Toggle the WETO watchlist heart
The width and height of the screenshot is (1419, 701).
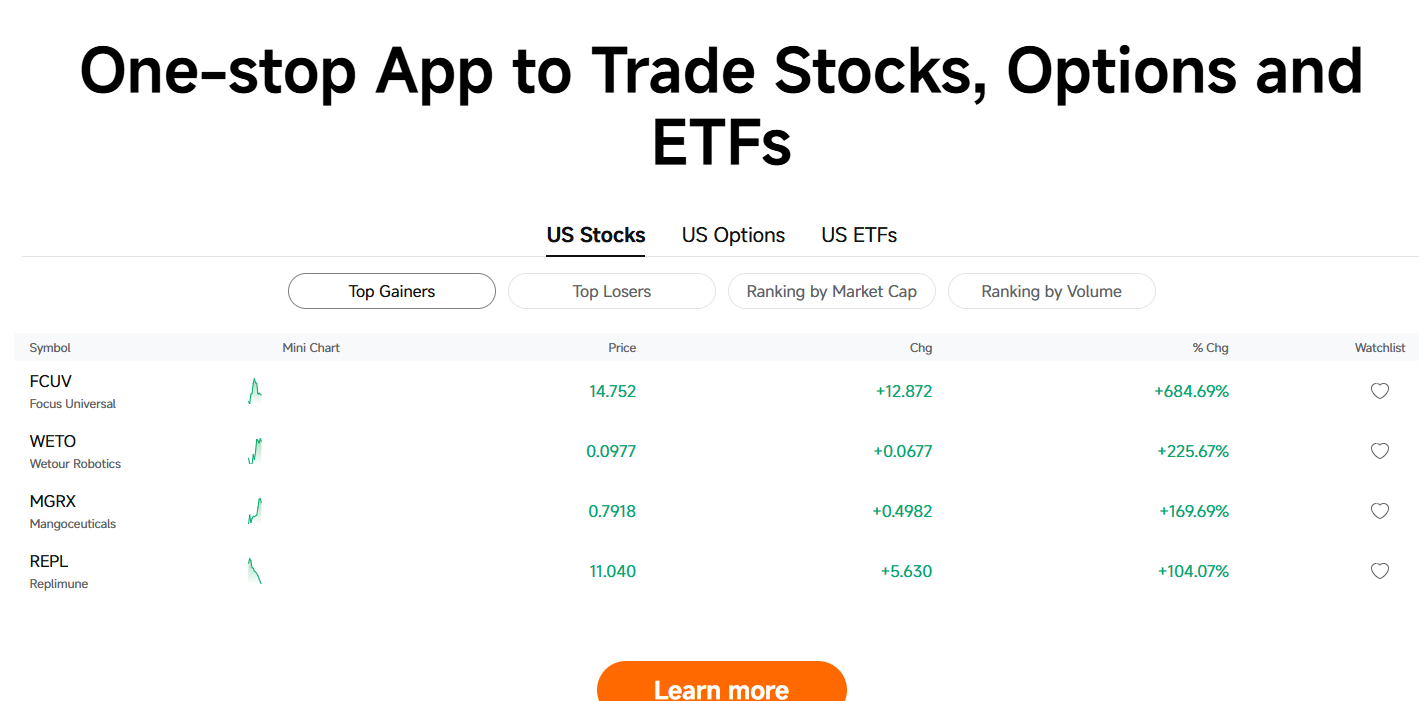pyautogui.click(x=1379, y=451)
